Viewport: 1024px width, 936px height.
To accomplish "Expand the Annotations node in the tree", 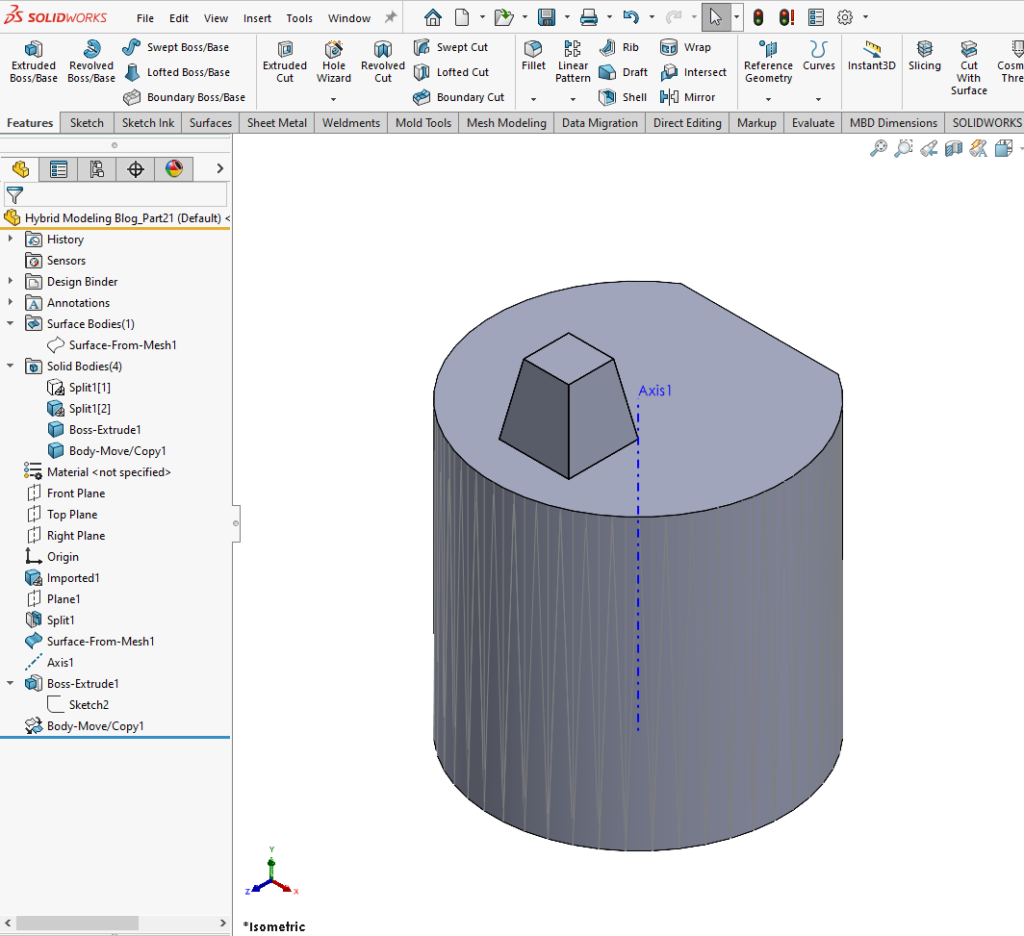I will [12, 302].
